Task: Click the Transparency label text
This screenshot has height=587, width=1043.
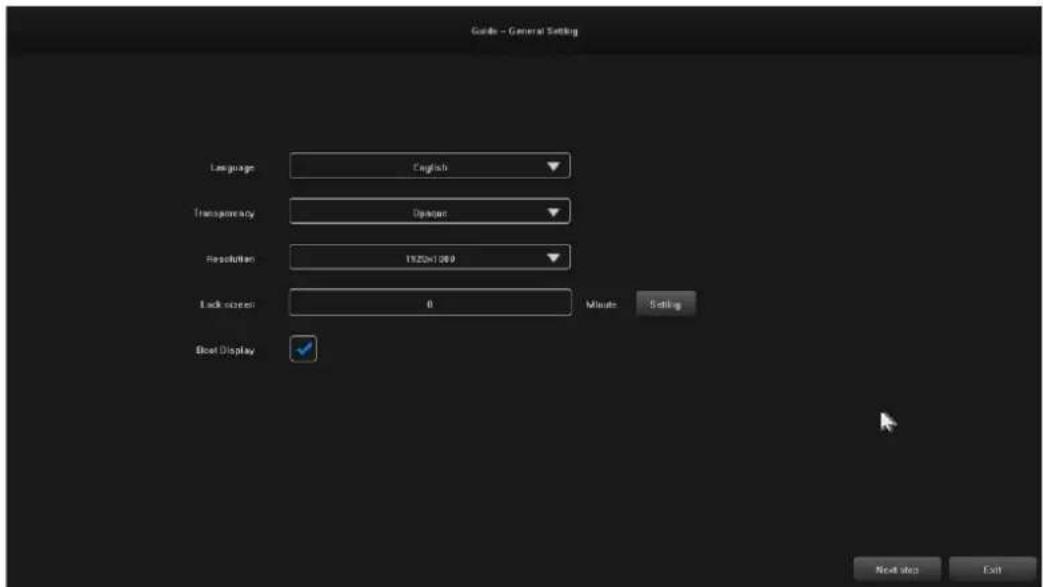Action: point(224,213)
